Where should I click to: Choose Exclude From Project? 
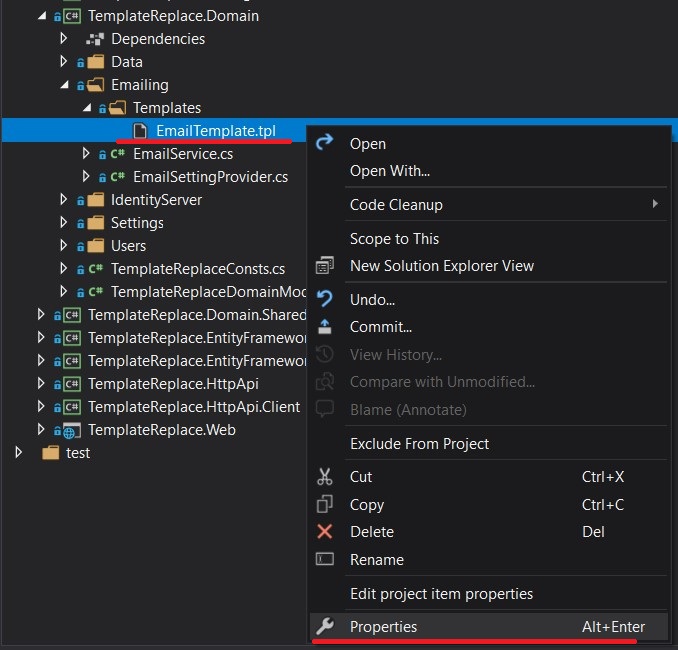[x=419, y=444]
